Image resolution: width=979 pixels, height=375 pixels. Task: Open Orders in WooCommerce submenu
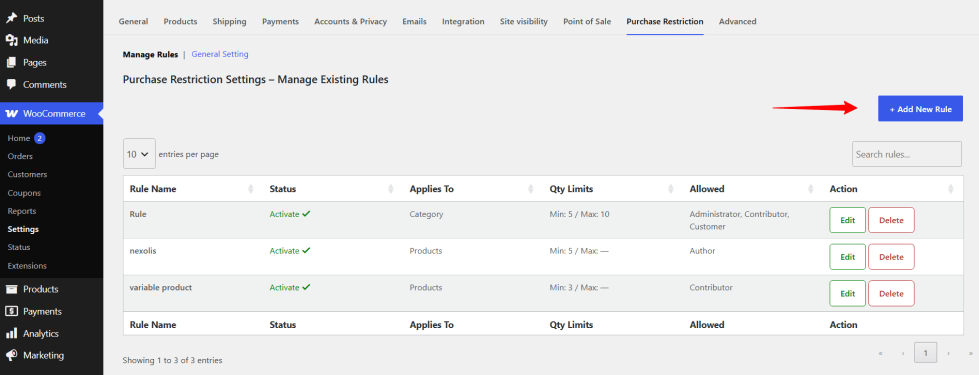click(20, 156)
